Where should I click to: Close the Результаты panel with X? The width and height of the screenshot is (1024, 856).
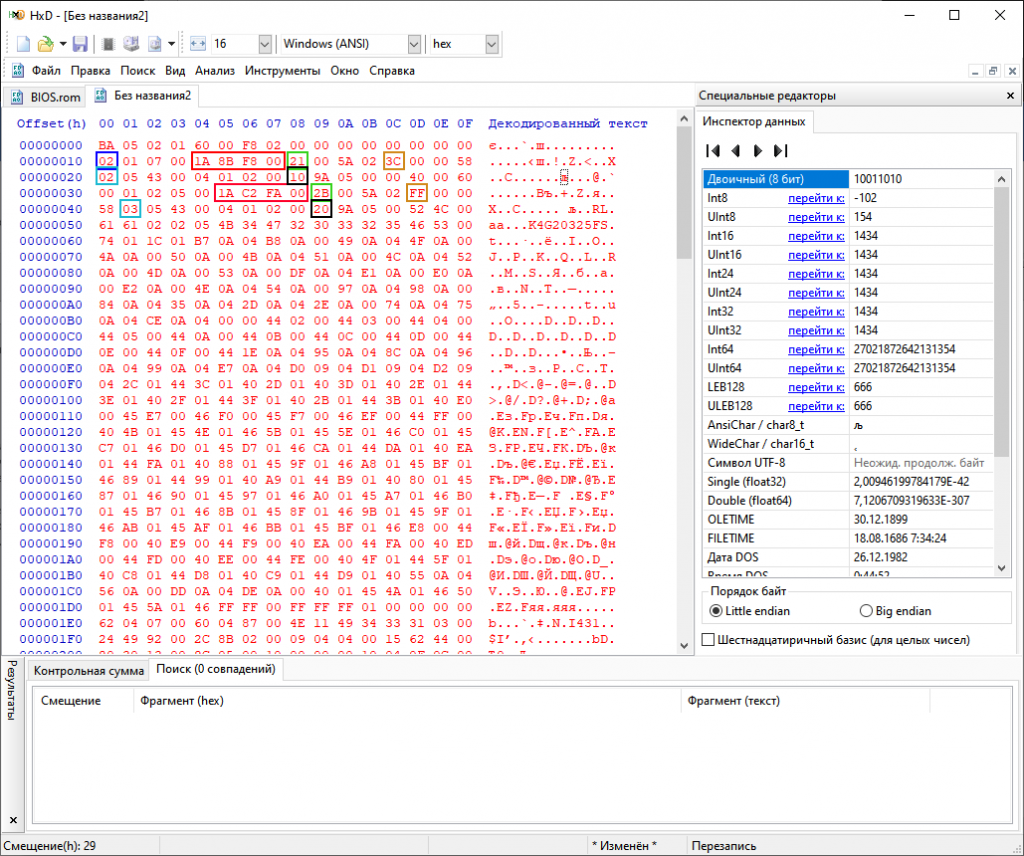pos(13,819)
